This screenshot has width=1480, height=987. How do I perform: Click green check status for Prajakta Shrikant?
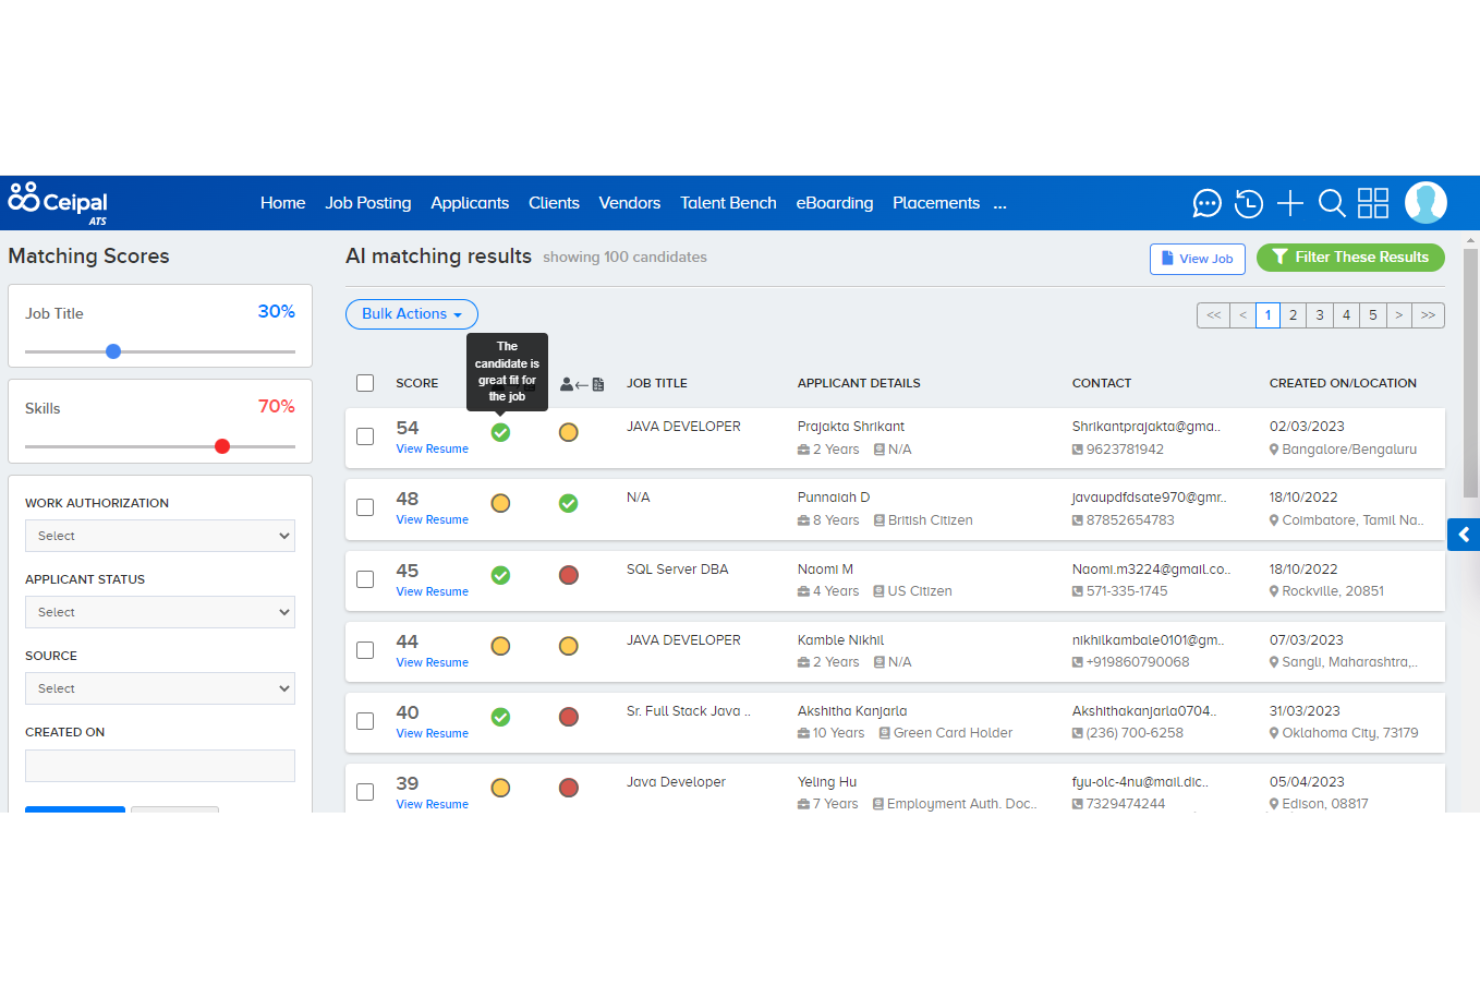[x=501, y=433]
